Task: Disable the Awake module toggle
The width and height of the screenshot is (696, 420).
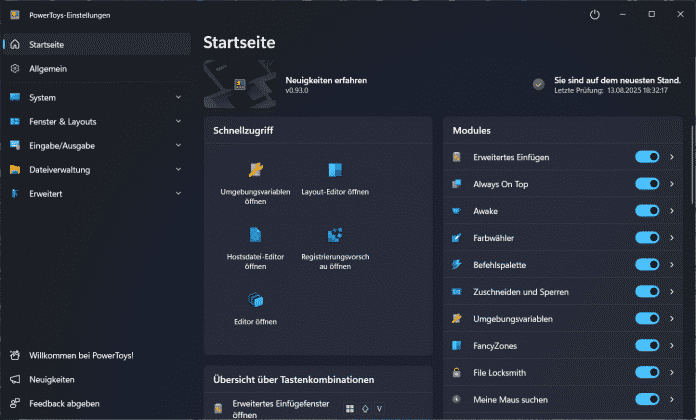Action: coord(647,211)
